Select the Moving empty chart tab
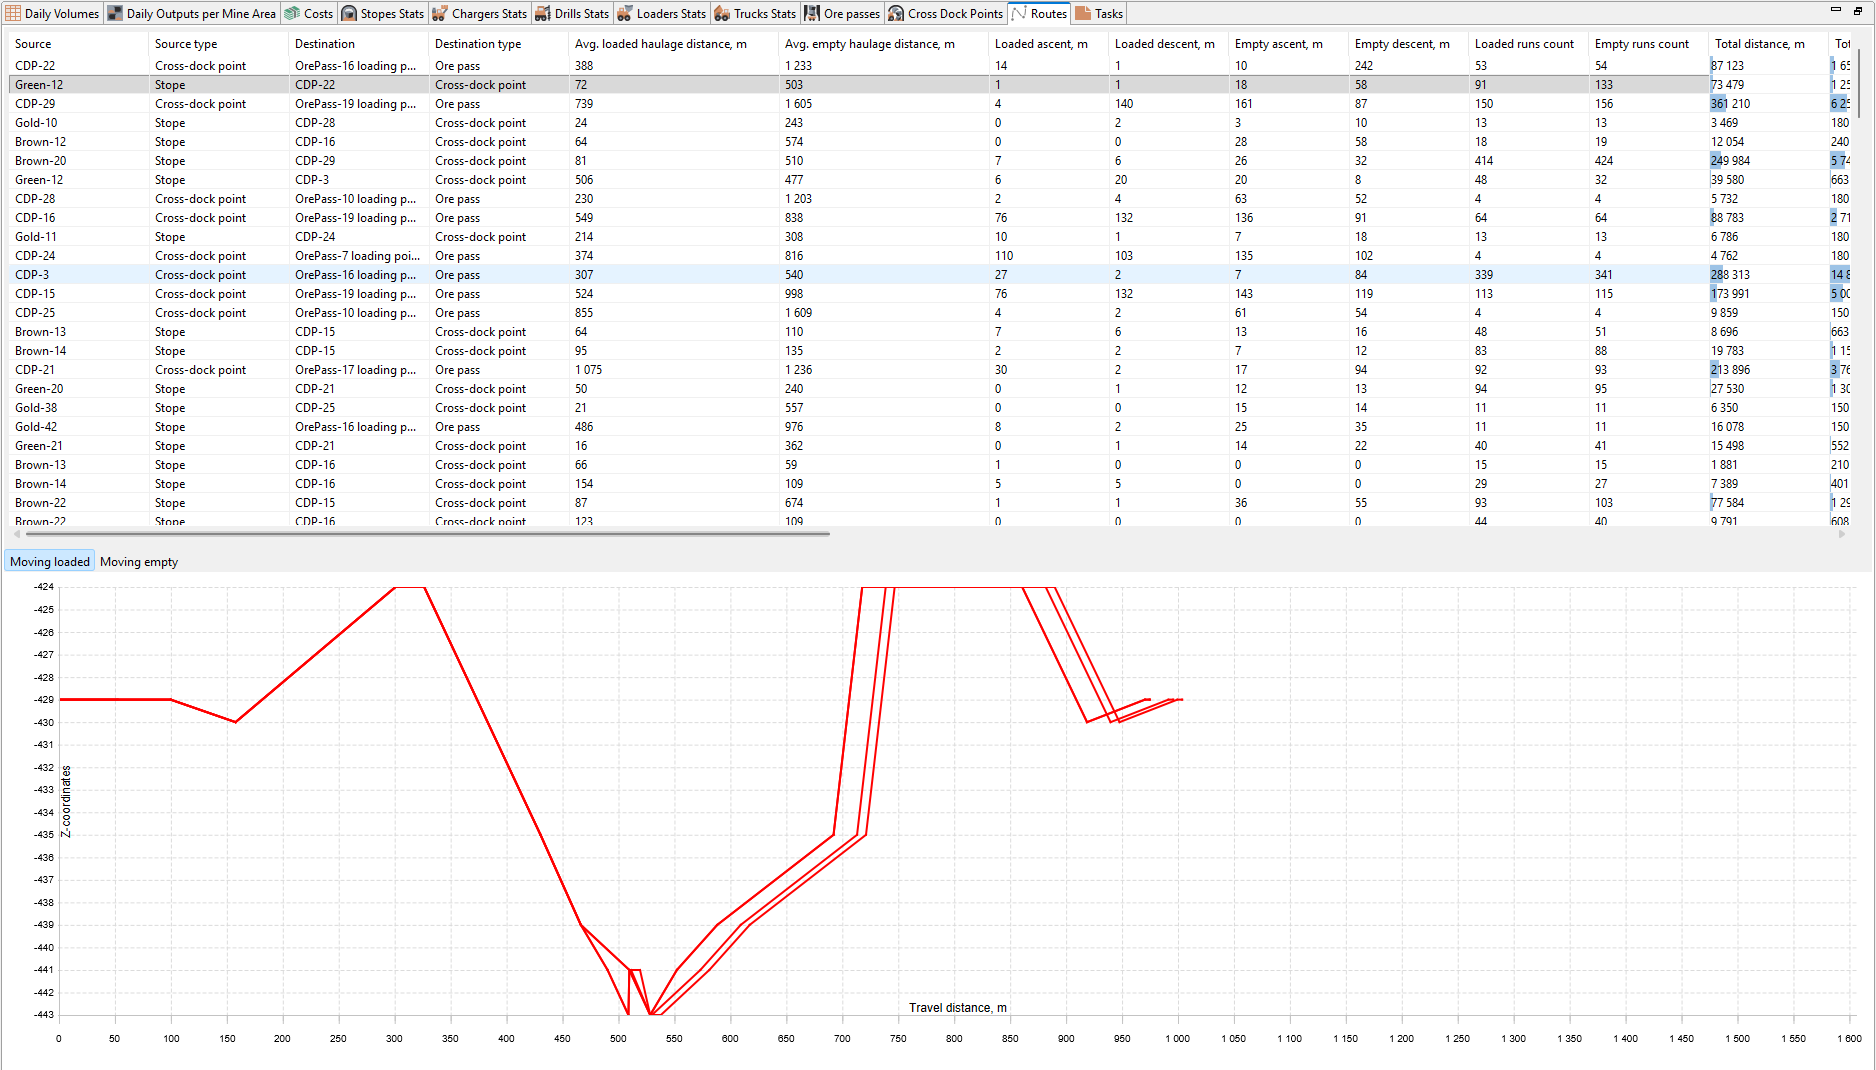This screenshot has width=1876, height=1070. point(139,562)
